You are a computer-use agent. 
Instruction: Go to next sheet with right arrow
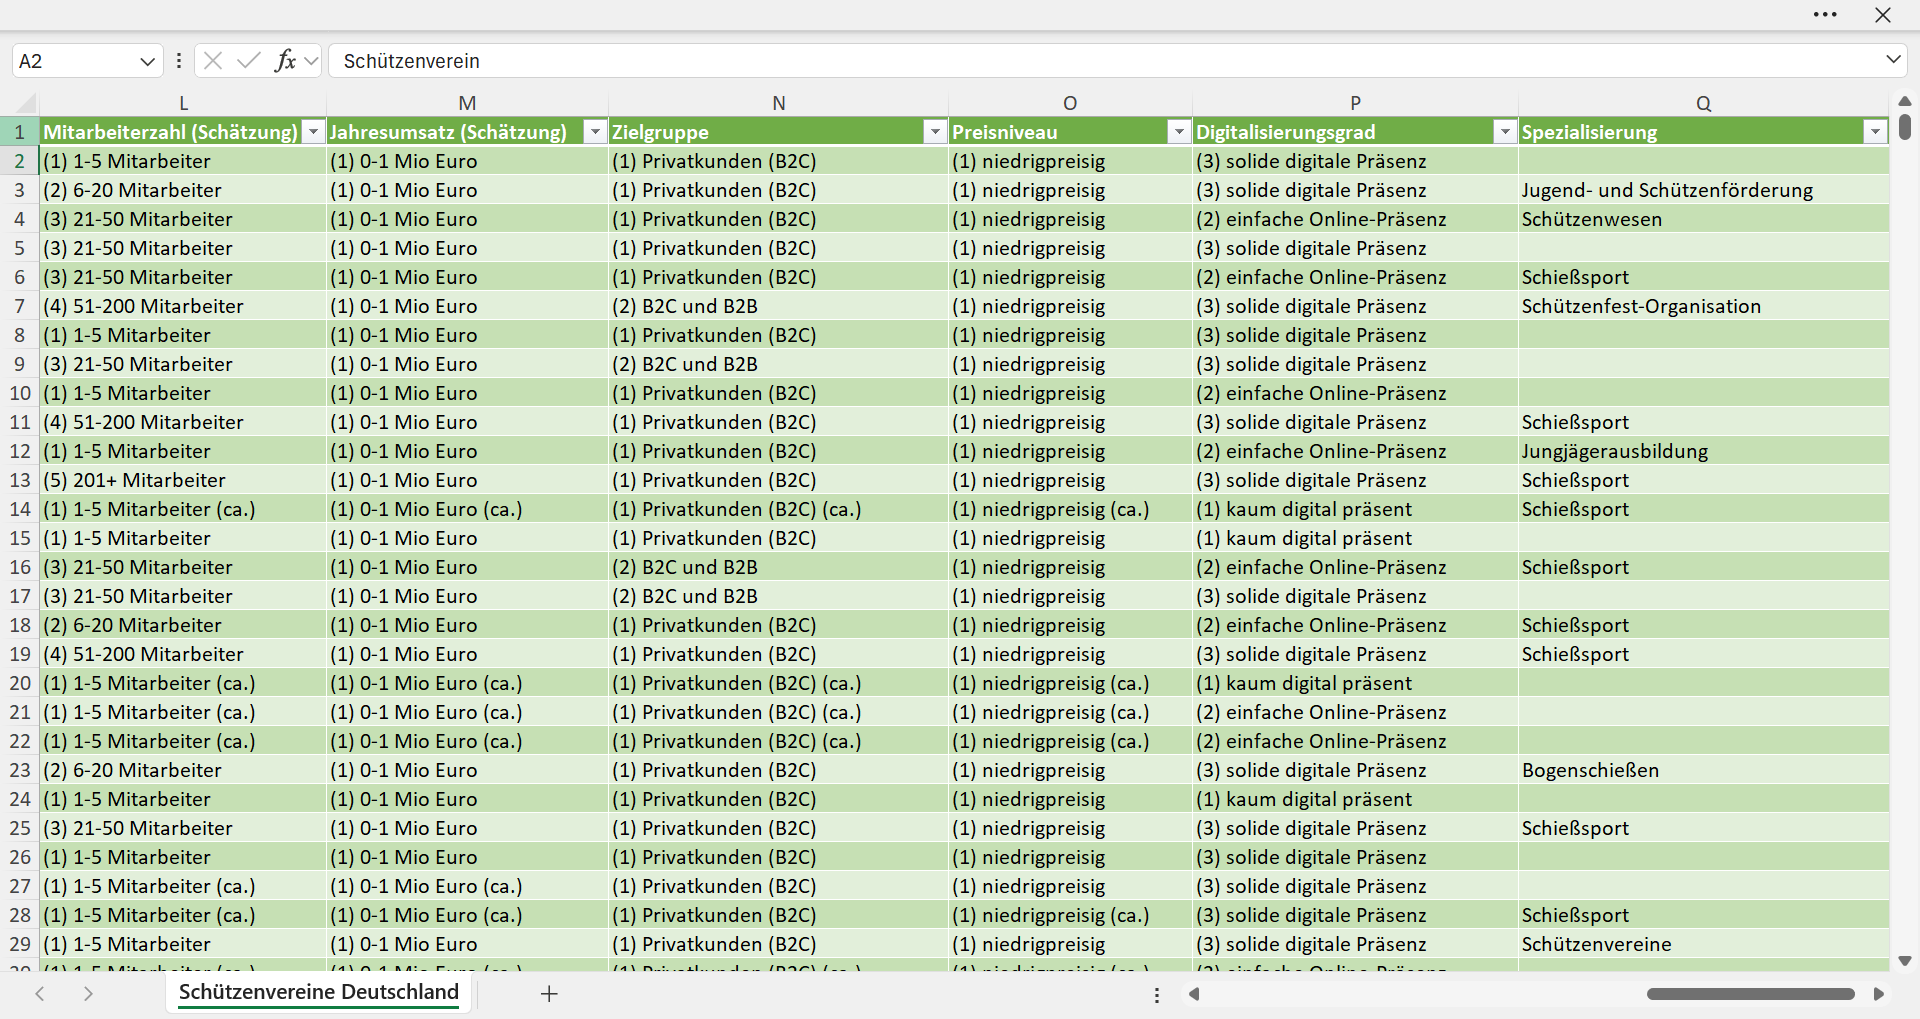point(88,993)
